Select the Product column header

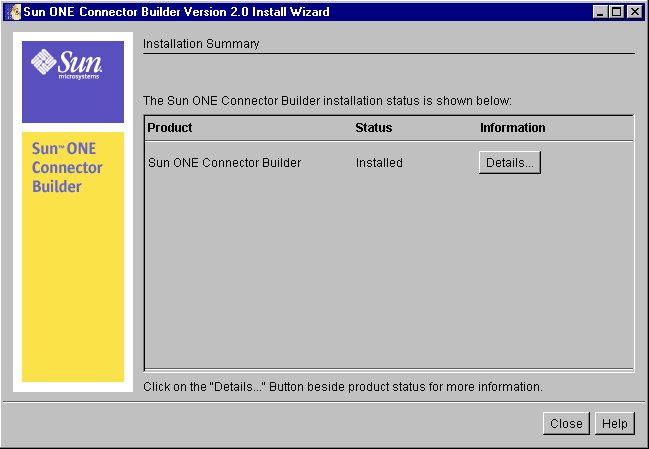170,127
